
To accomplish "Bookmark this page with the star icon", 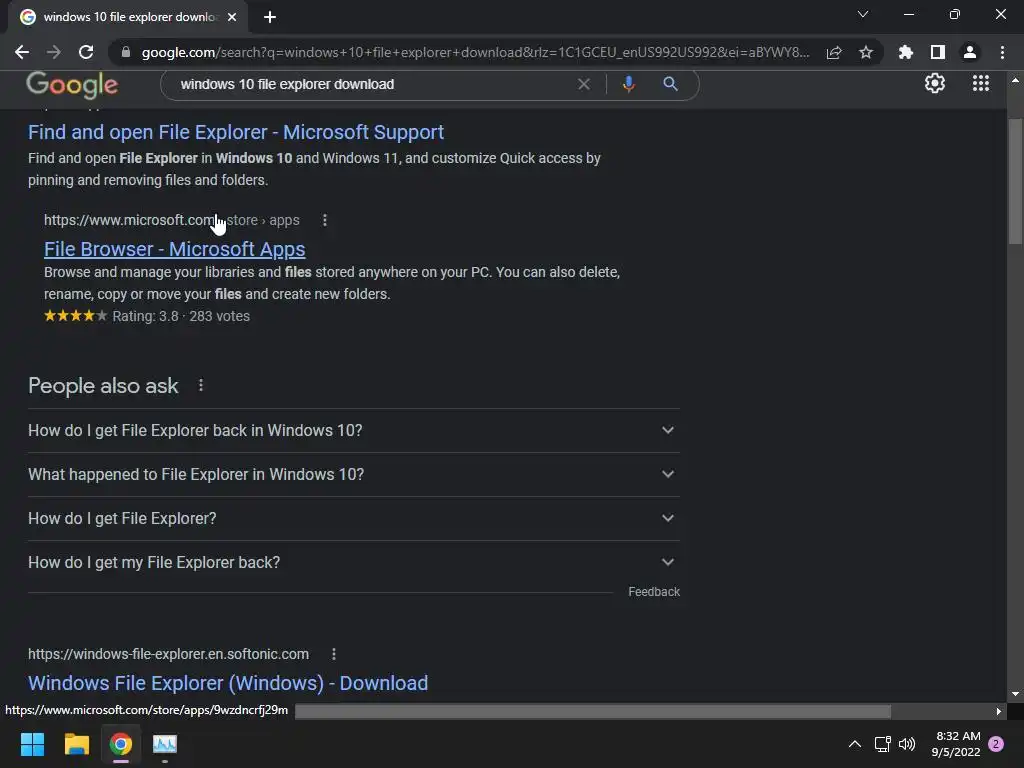I will pos(866,52).
